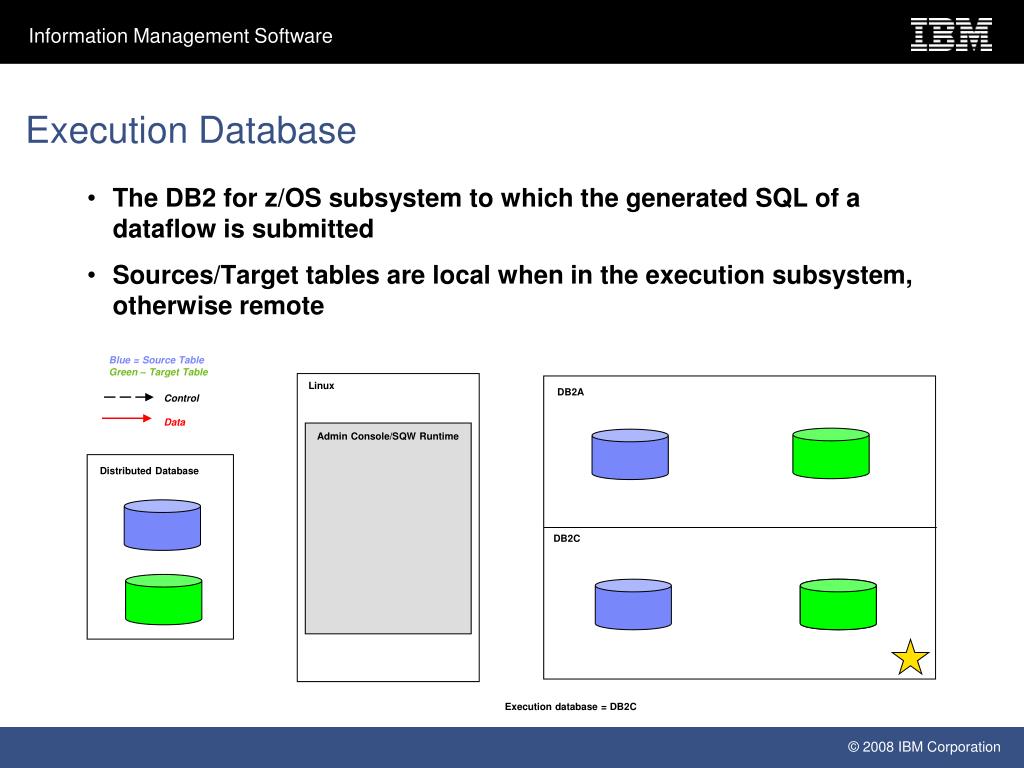This screenshot has width=1024, height=768.
Task: Click the IBM logo in the header
Action: (x=952, y=35)
